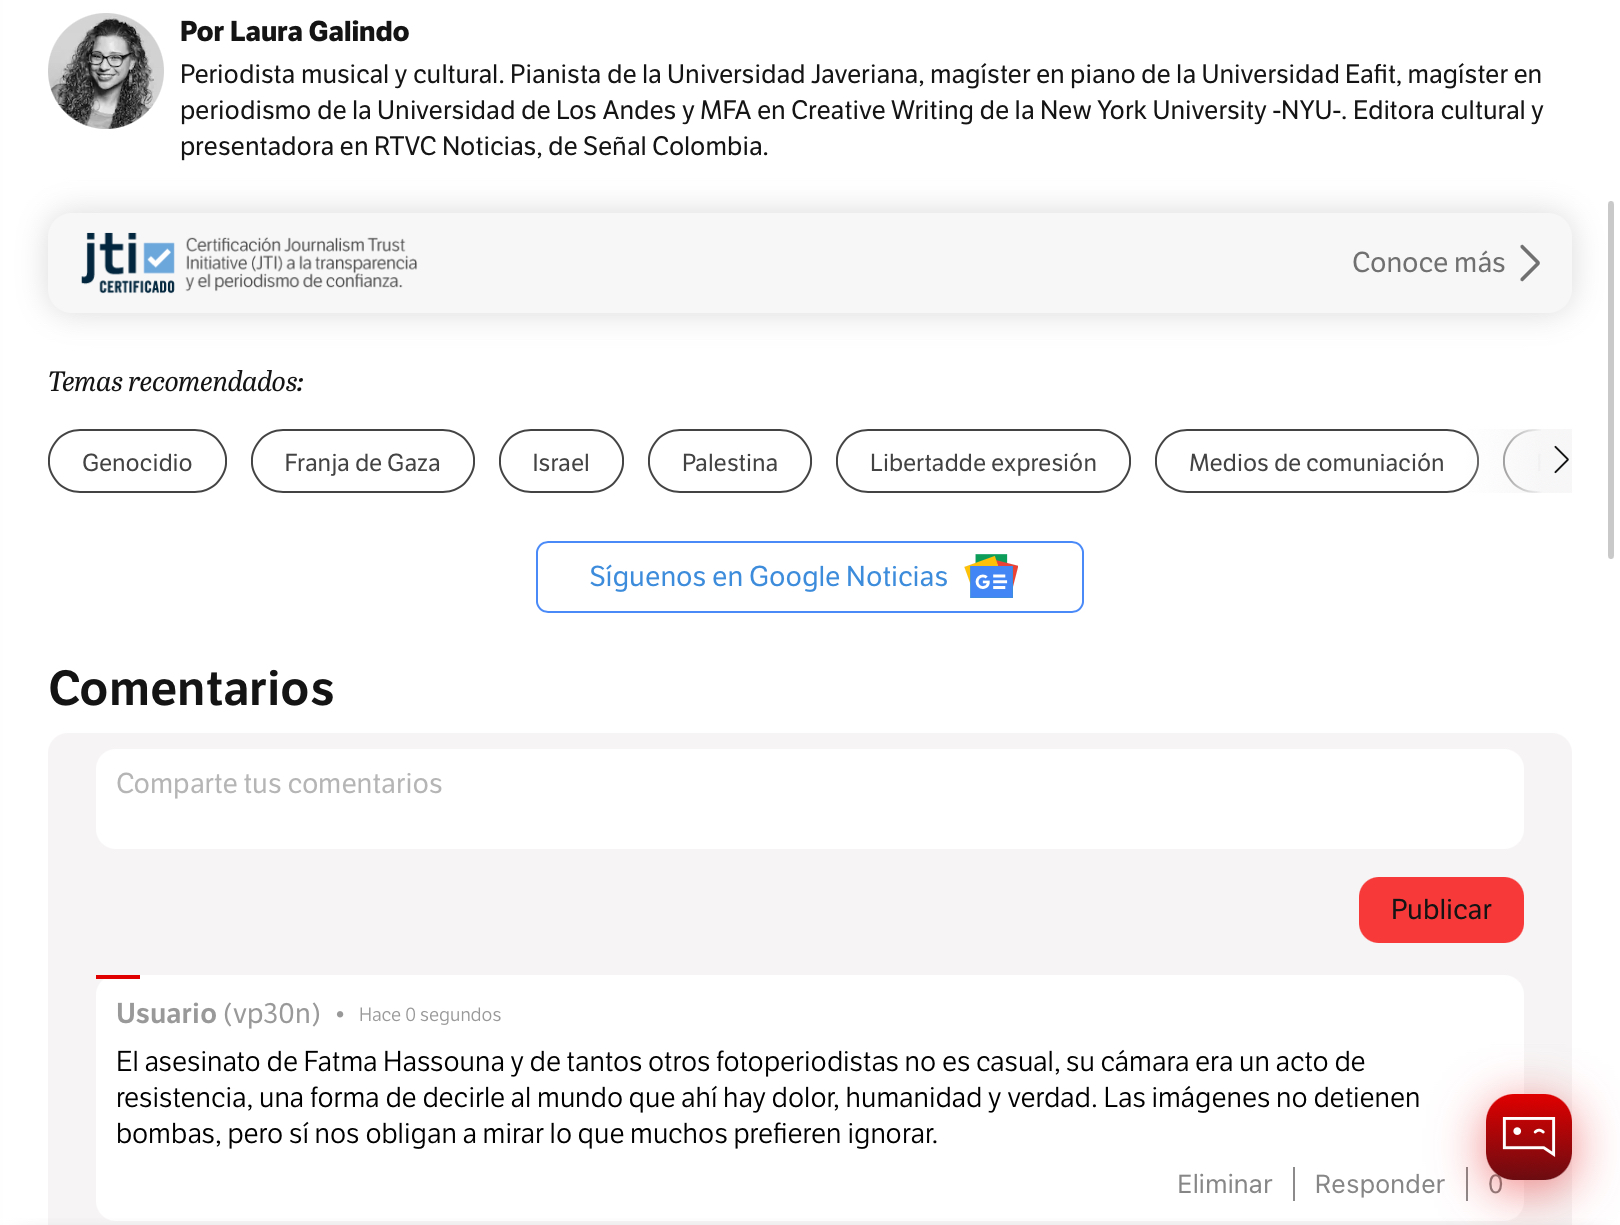
Task: Click the JTI Certificado logo
Action: (x=128, y=263)
